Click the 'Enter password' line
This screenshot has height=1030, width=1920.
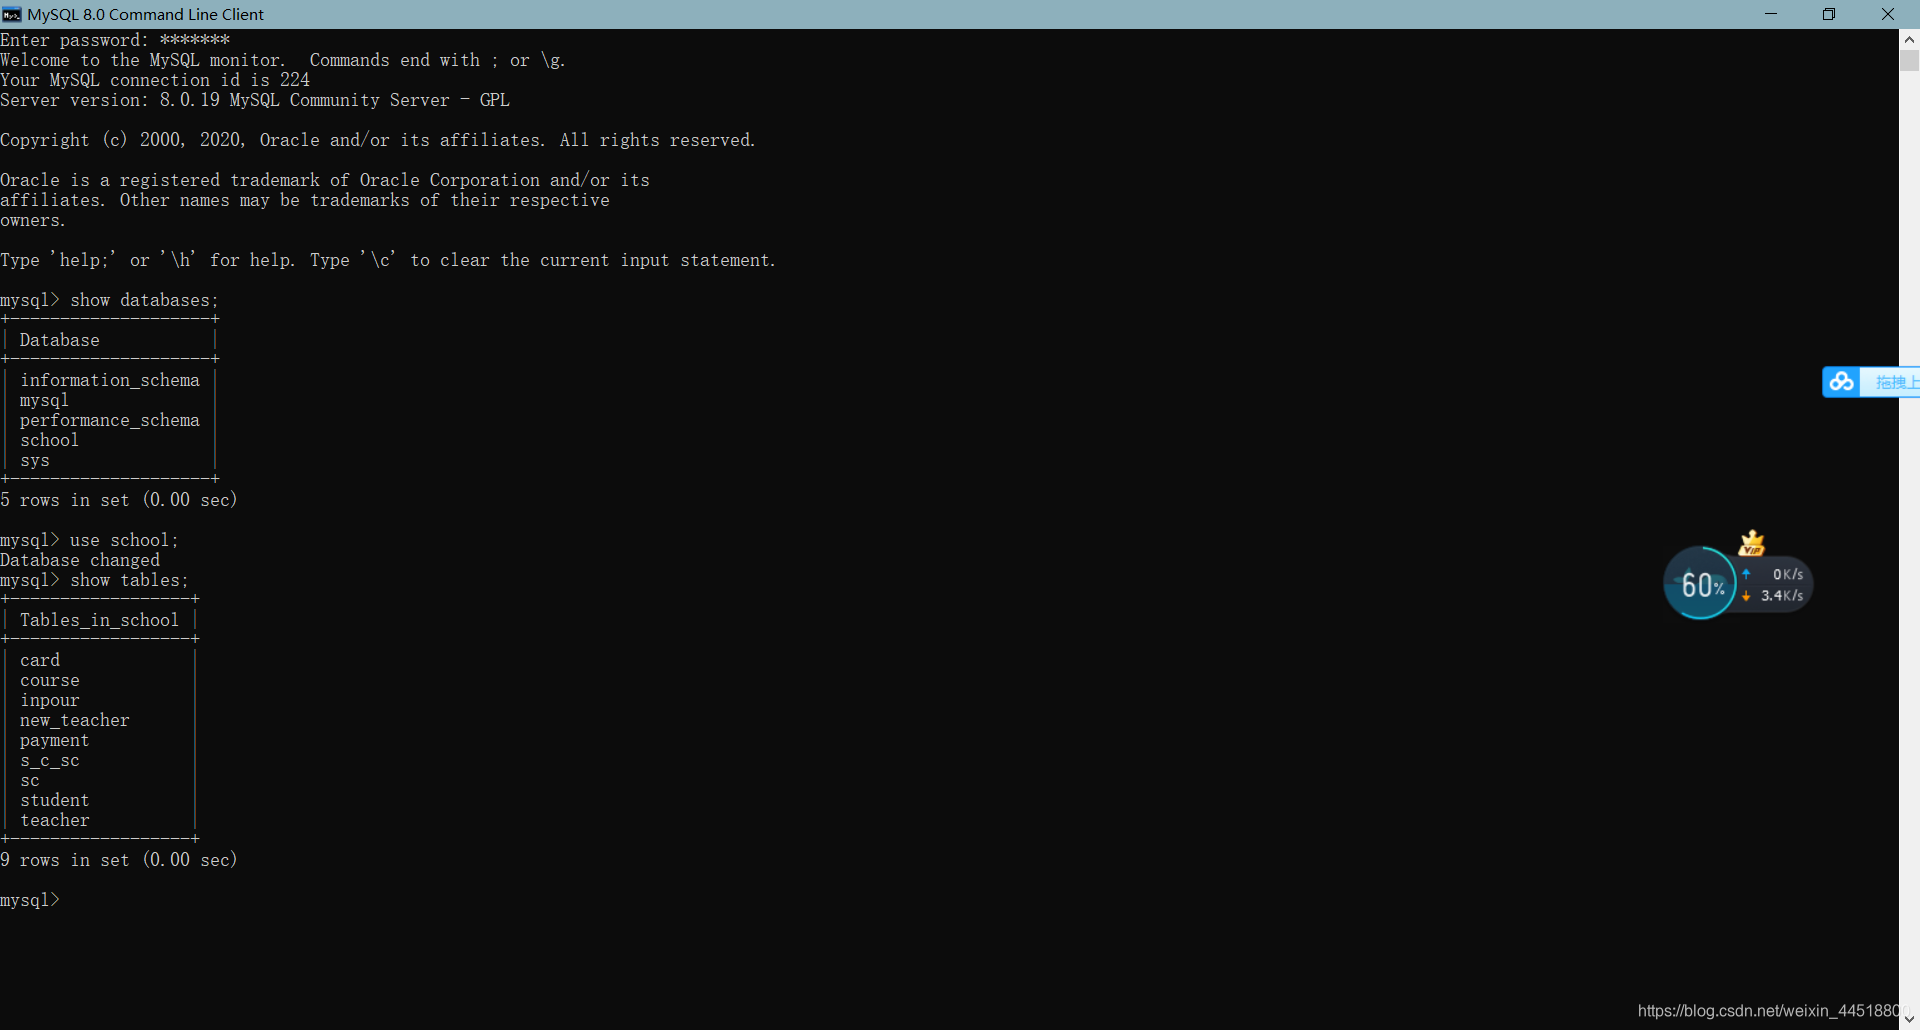115,40
